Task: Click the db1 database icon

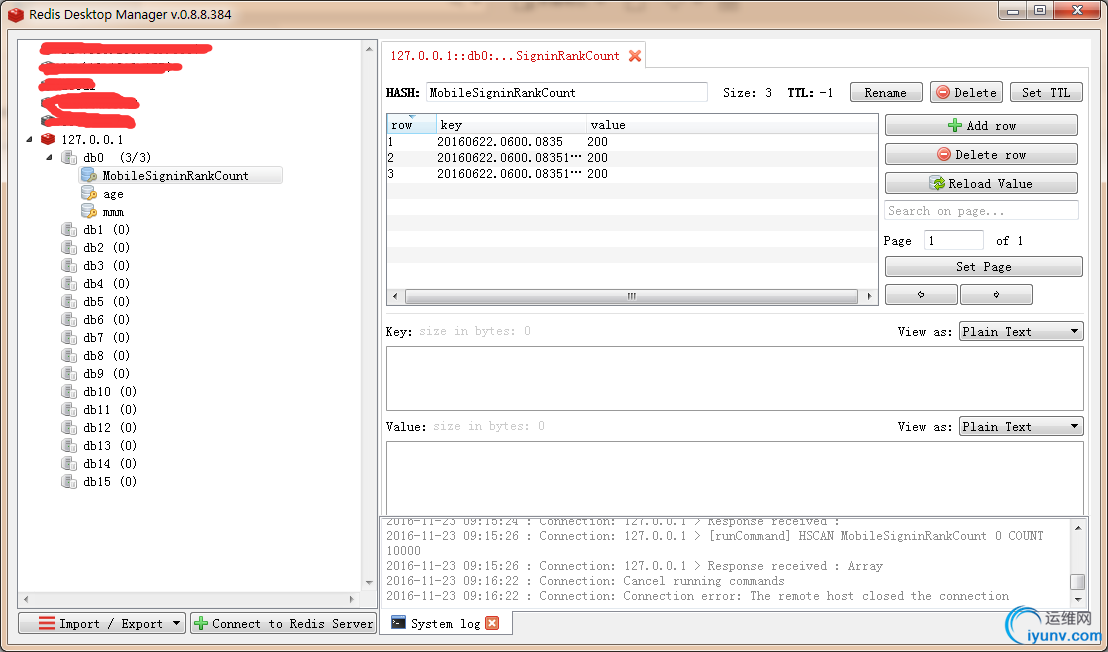Action: (69, 230)
